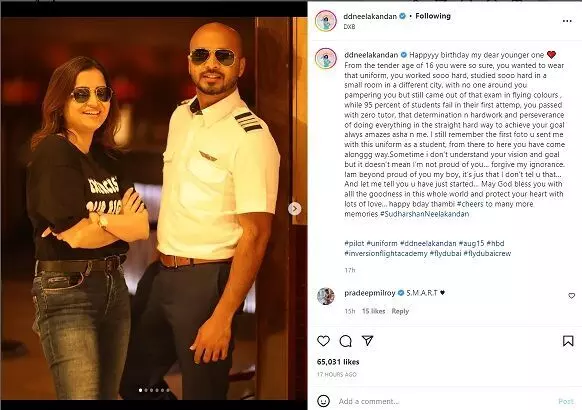Open the three-dot more options menu
582x410 pixels.
567,21
